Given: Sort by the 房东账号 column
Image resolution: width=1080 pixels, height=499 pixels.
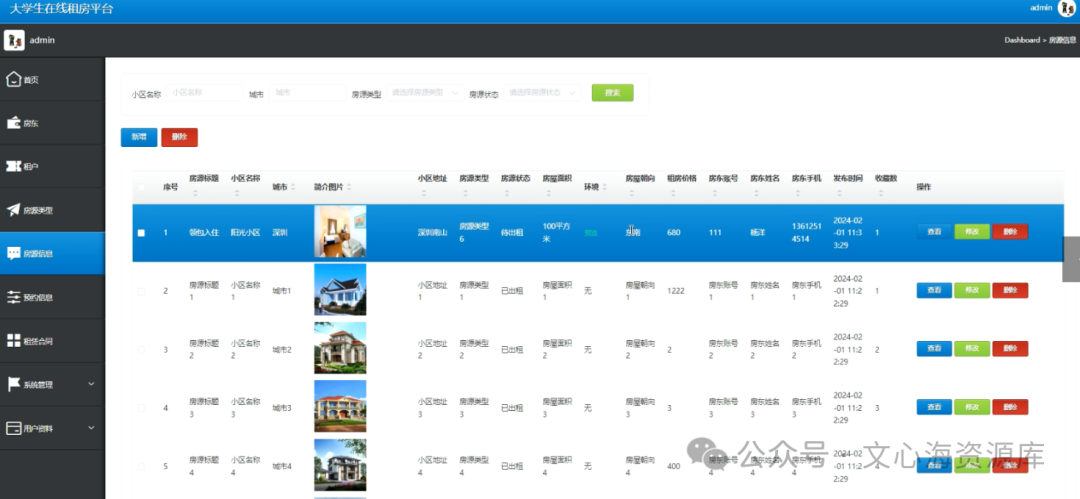Looking at the screenshot, I should pyautogui.click(x=714, y=194).
